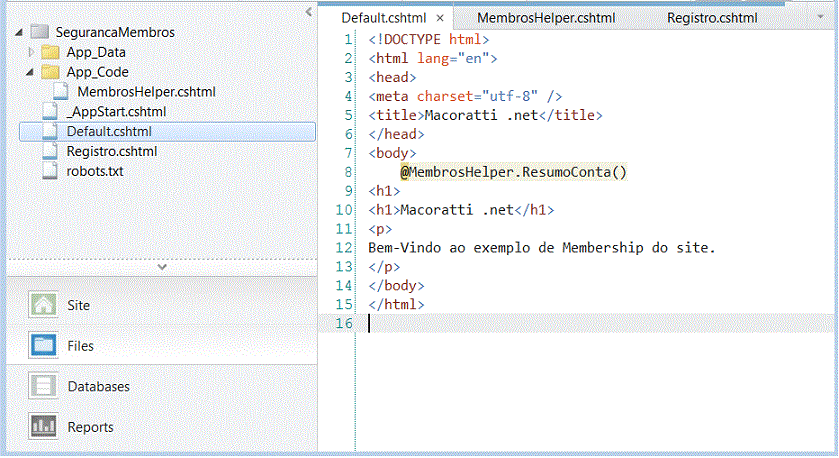Open the tab list dropdown arrow

pyautogui.click(x=820, y=17)
